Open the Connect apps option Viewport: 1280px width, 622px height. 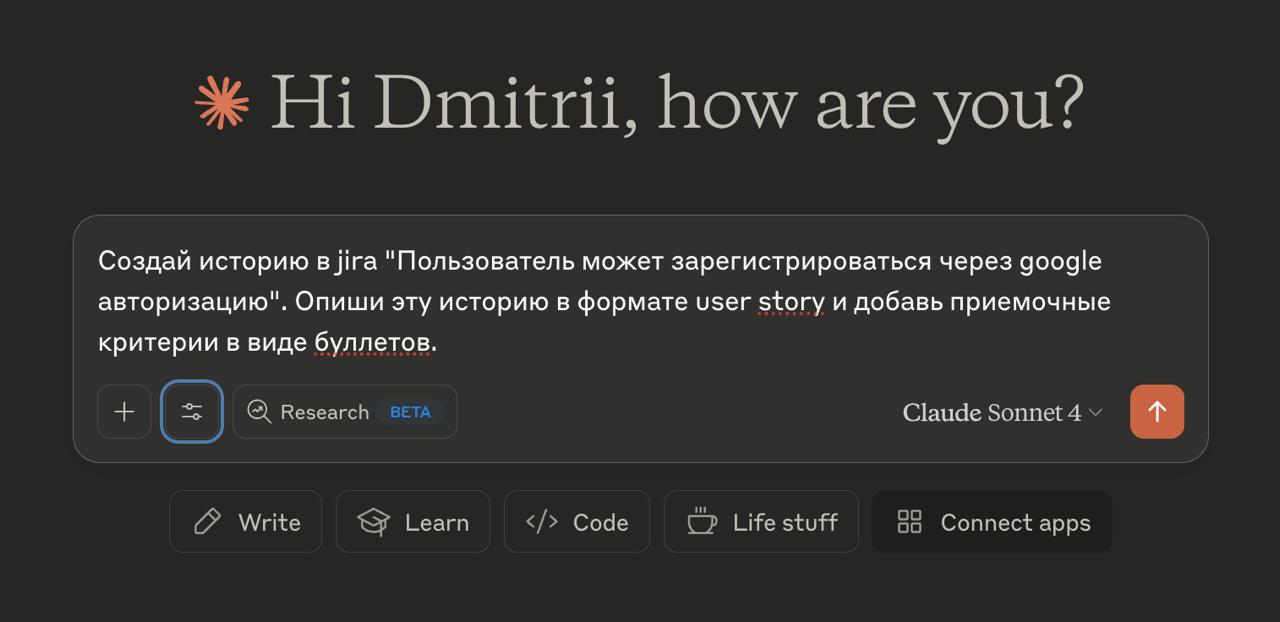click(x=991, y=521)
